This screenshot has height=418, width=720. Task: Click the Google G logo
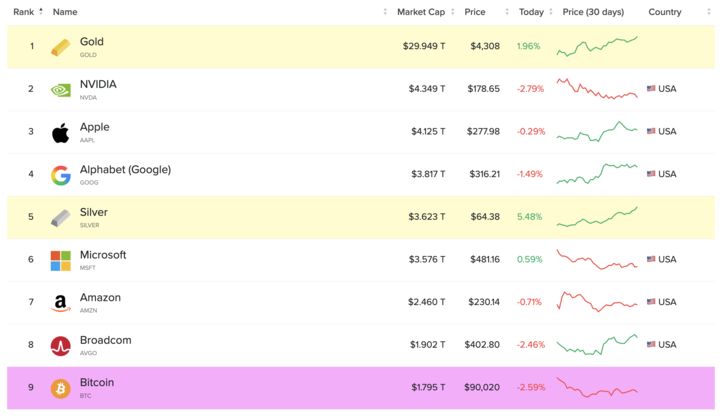pyautogui.click(x=61, y=175)
